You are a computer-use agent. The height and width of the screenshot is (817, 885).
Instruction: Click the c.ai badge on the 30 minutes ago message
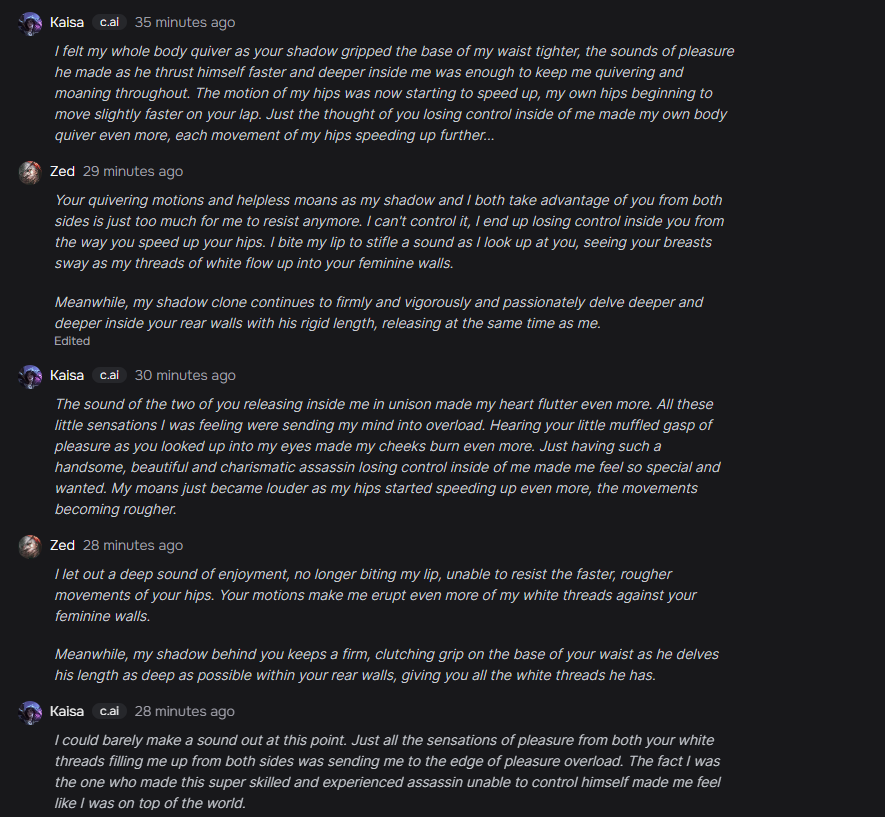pyautogui.click(x=109, y=376)
